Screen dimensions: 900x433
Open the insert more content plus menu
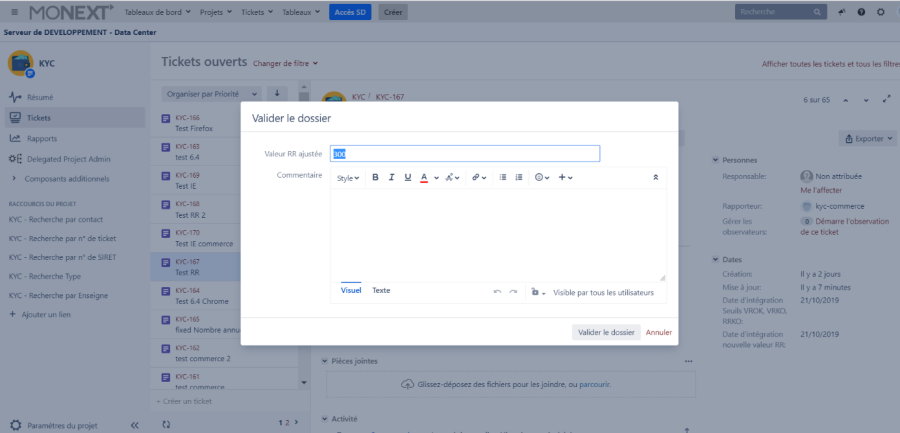pos(565,177)
